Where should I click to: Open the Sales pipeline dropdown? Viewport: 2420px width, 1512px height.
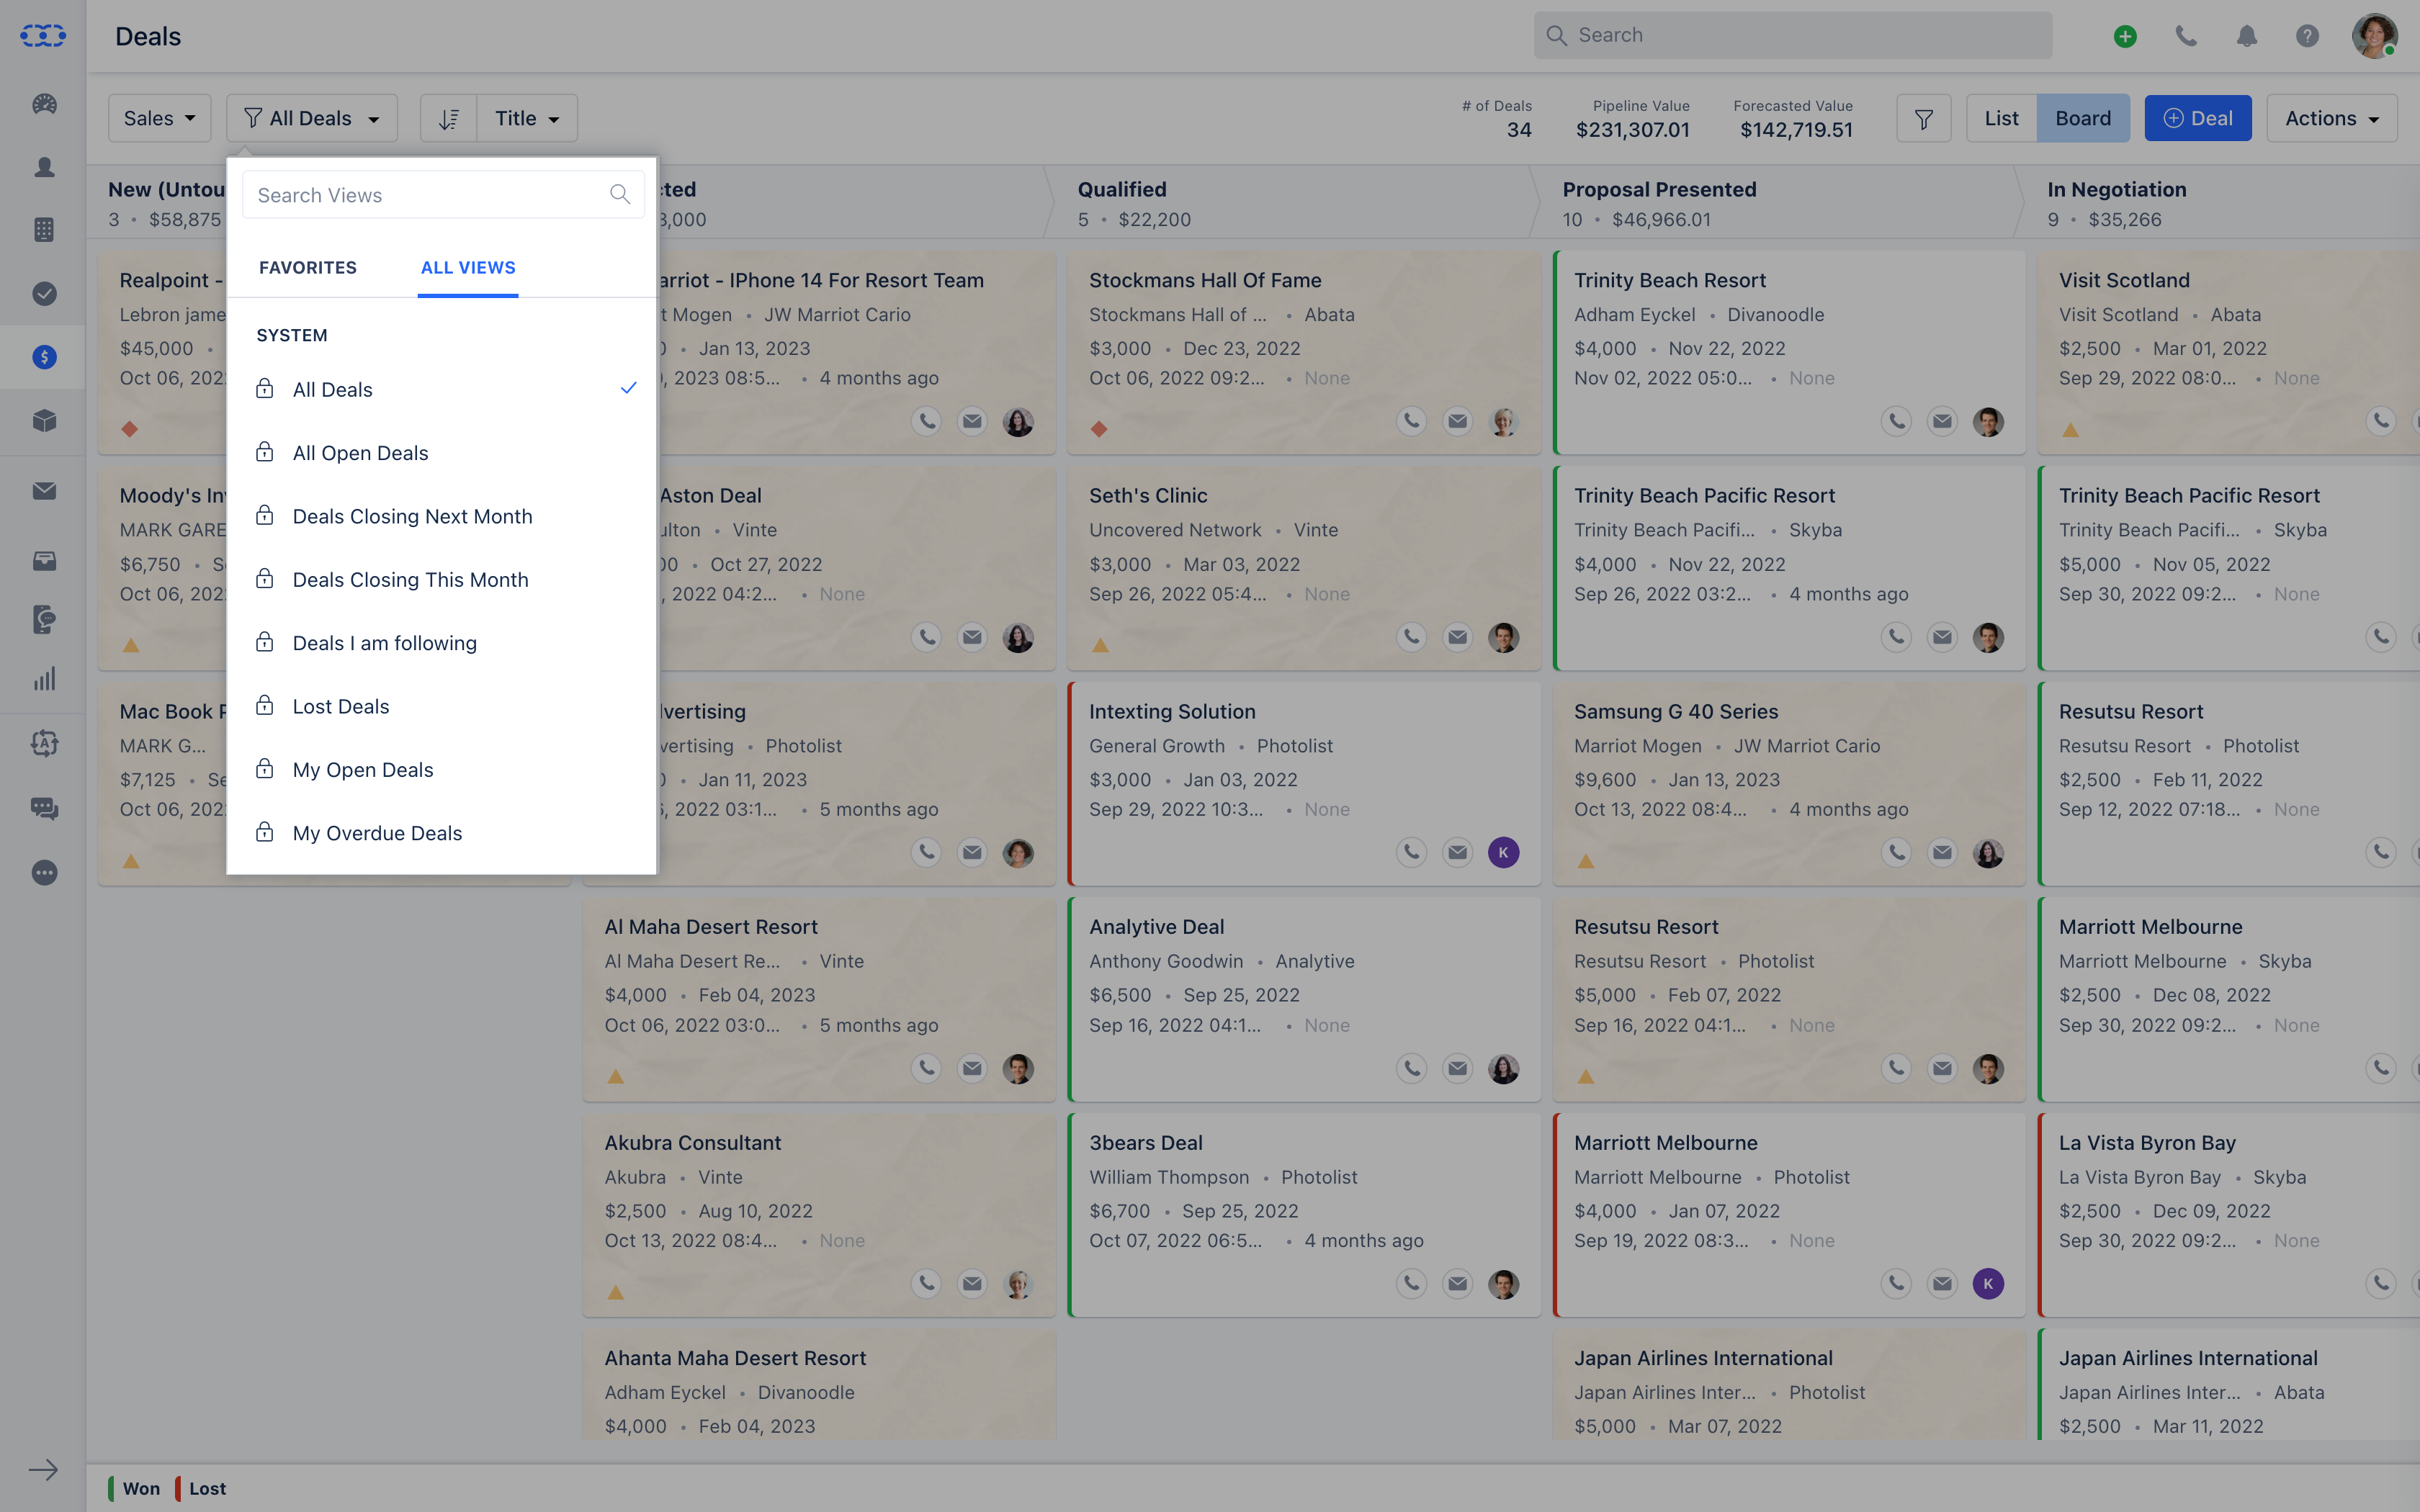pos(159,118)
